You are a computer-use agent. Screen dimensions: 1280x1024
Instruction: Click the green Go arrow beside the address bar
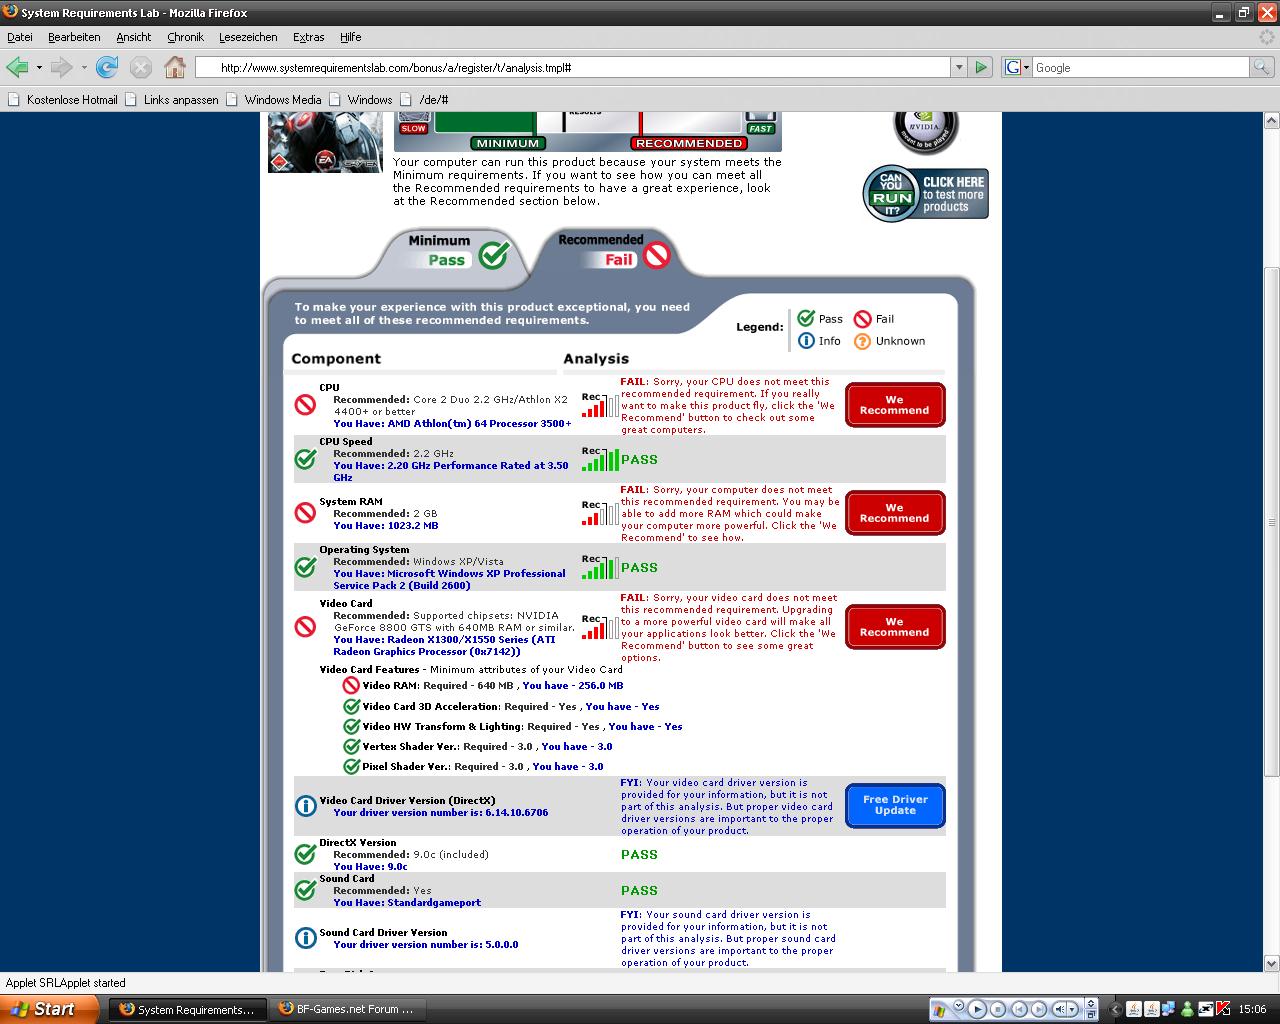(x=981, y=67)
